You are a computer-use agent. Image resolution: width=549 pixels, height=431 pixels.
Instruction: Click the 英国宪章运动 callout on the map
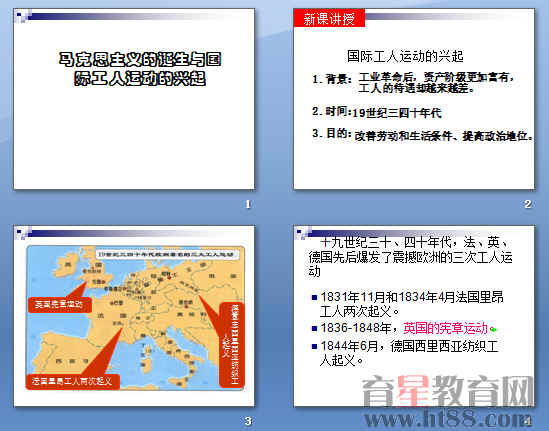(60, 304)
